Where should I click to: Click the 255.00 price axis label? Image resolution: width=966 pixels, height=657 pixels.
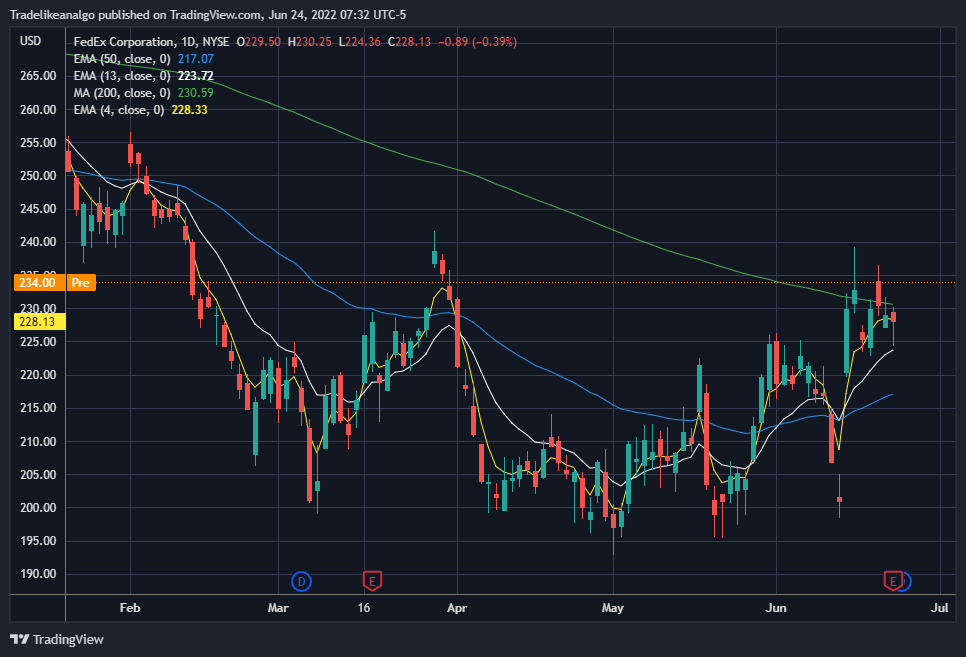coord(38,143)
